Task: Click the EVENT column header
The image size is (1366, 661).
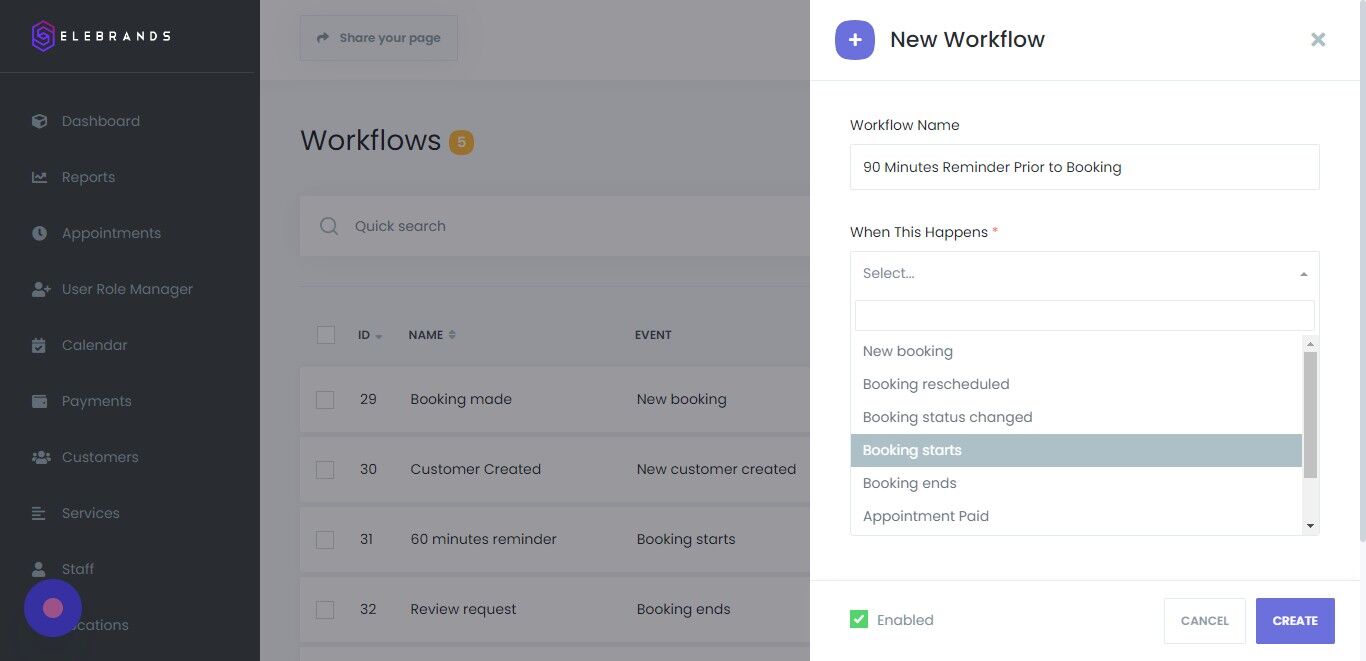Action: coord(653,335)
